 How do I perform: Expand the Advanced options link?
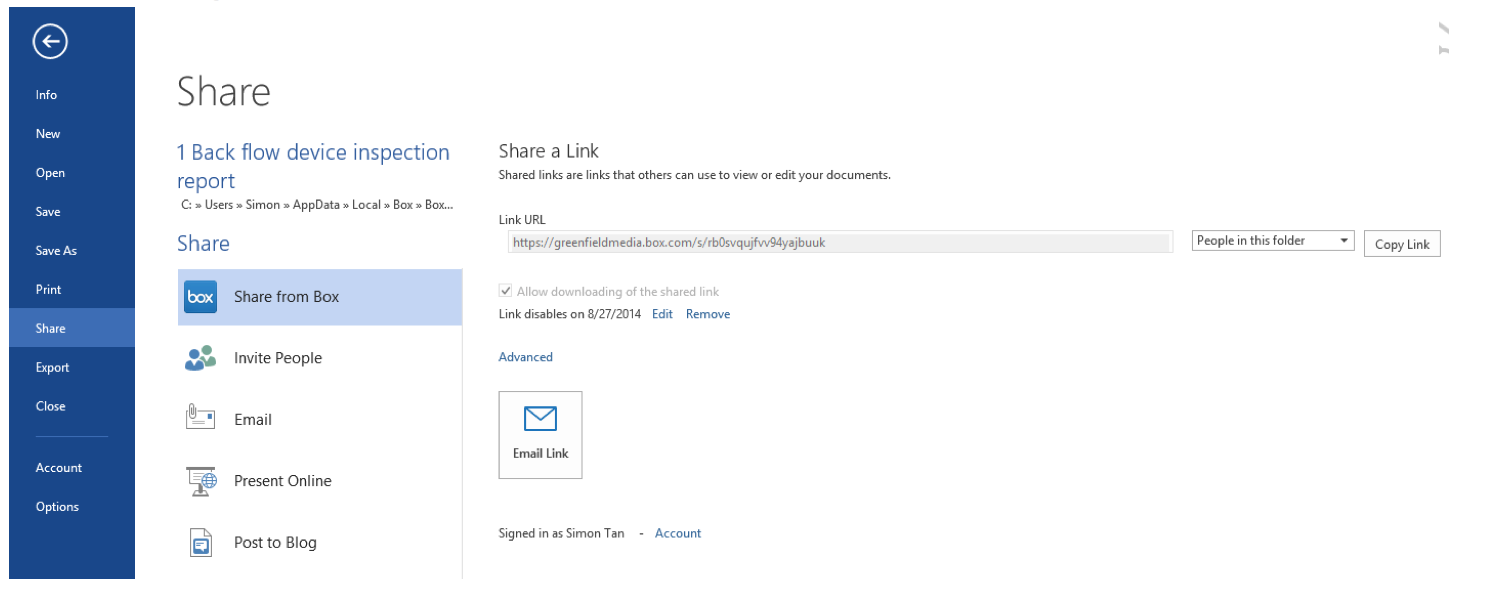coord(526,357)
